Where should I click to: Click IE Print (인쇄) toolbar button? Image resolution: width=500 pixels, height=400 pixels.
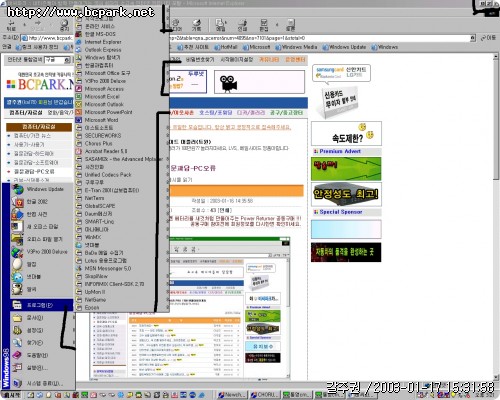(242, 25)
